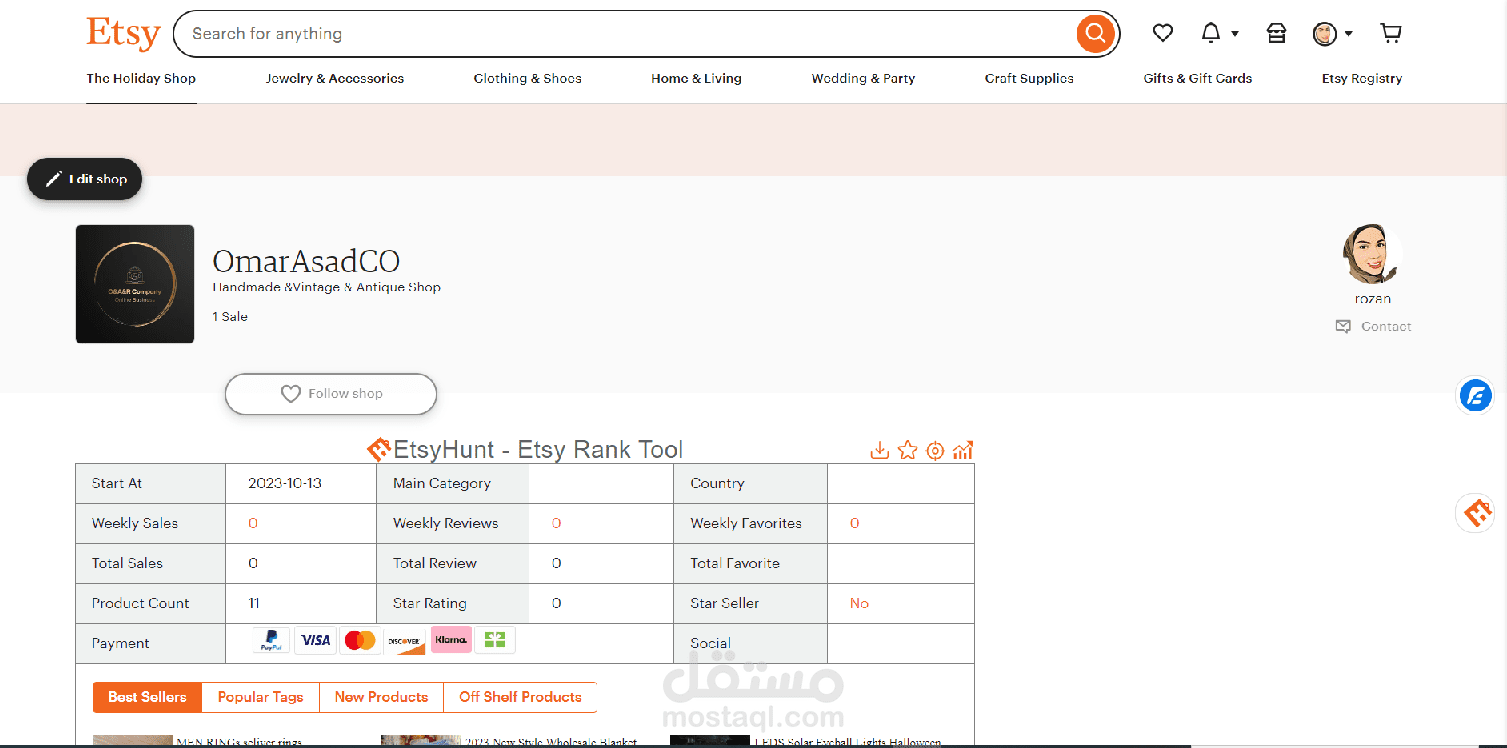Screen dimensions: 1507x748
Task: Click the rozan owner name
Action: pos(1373,298)
